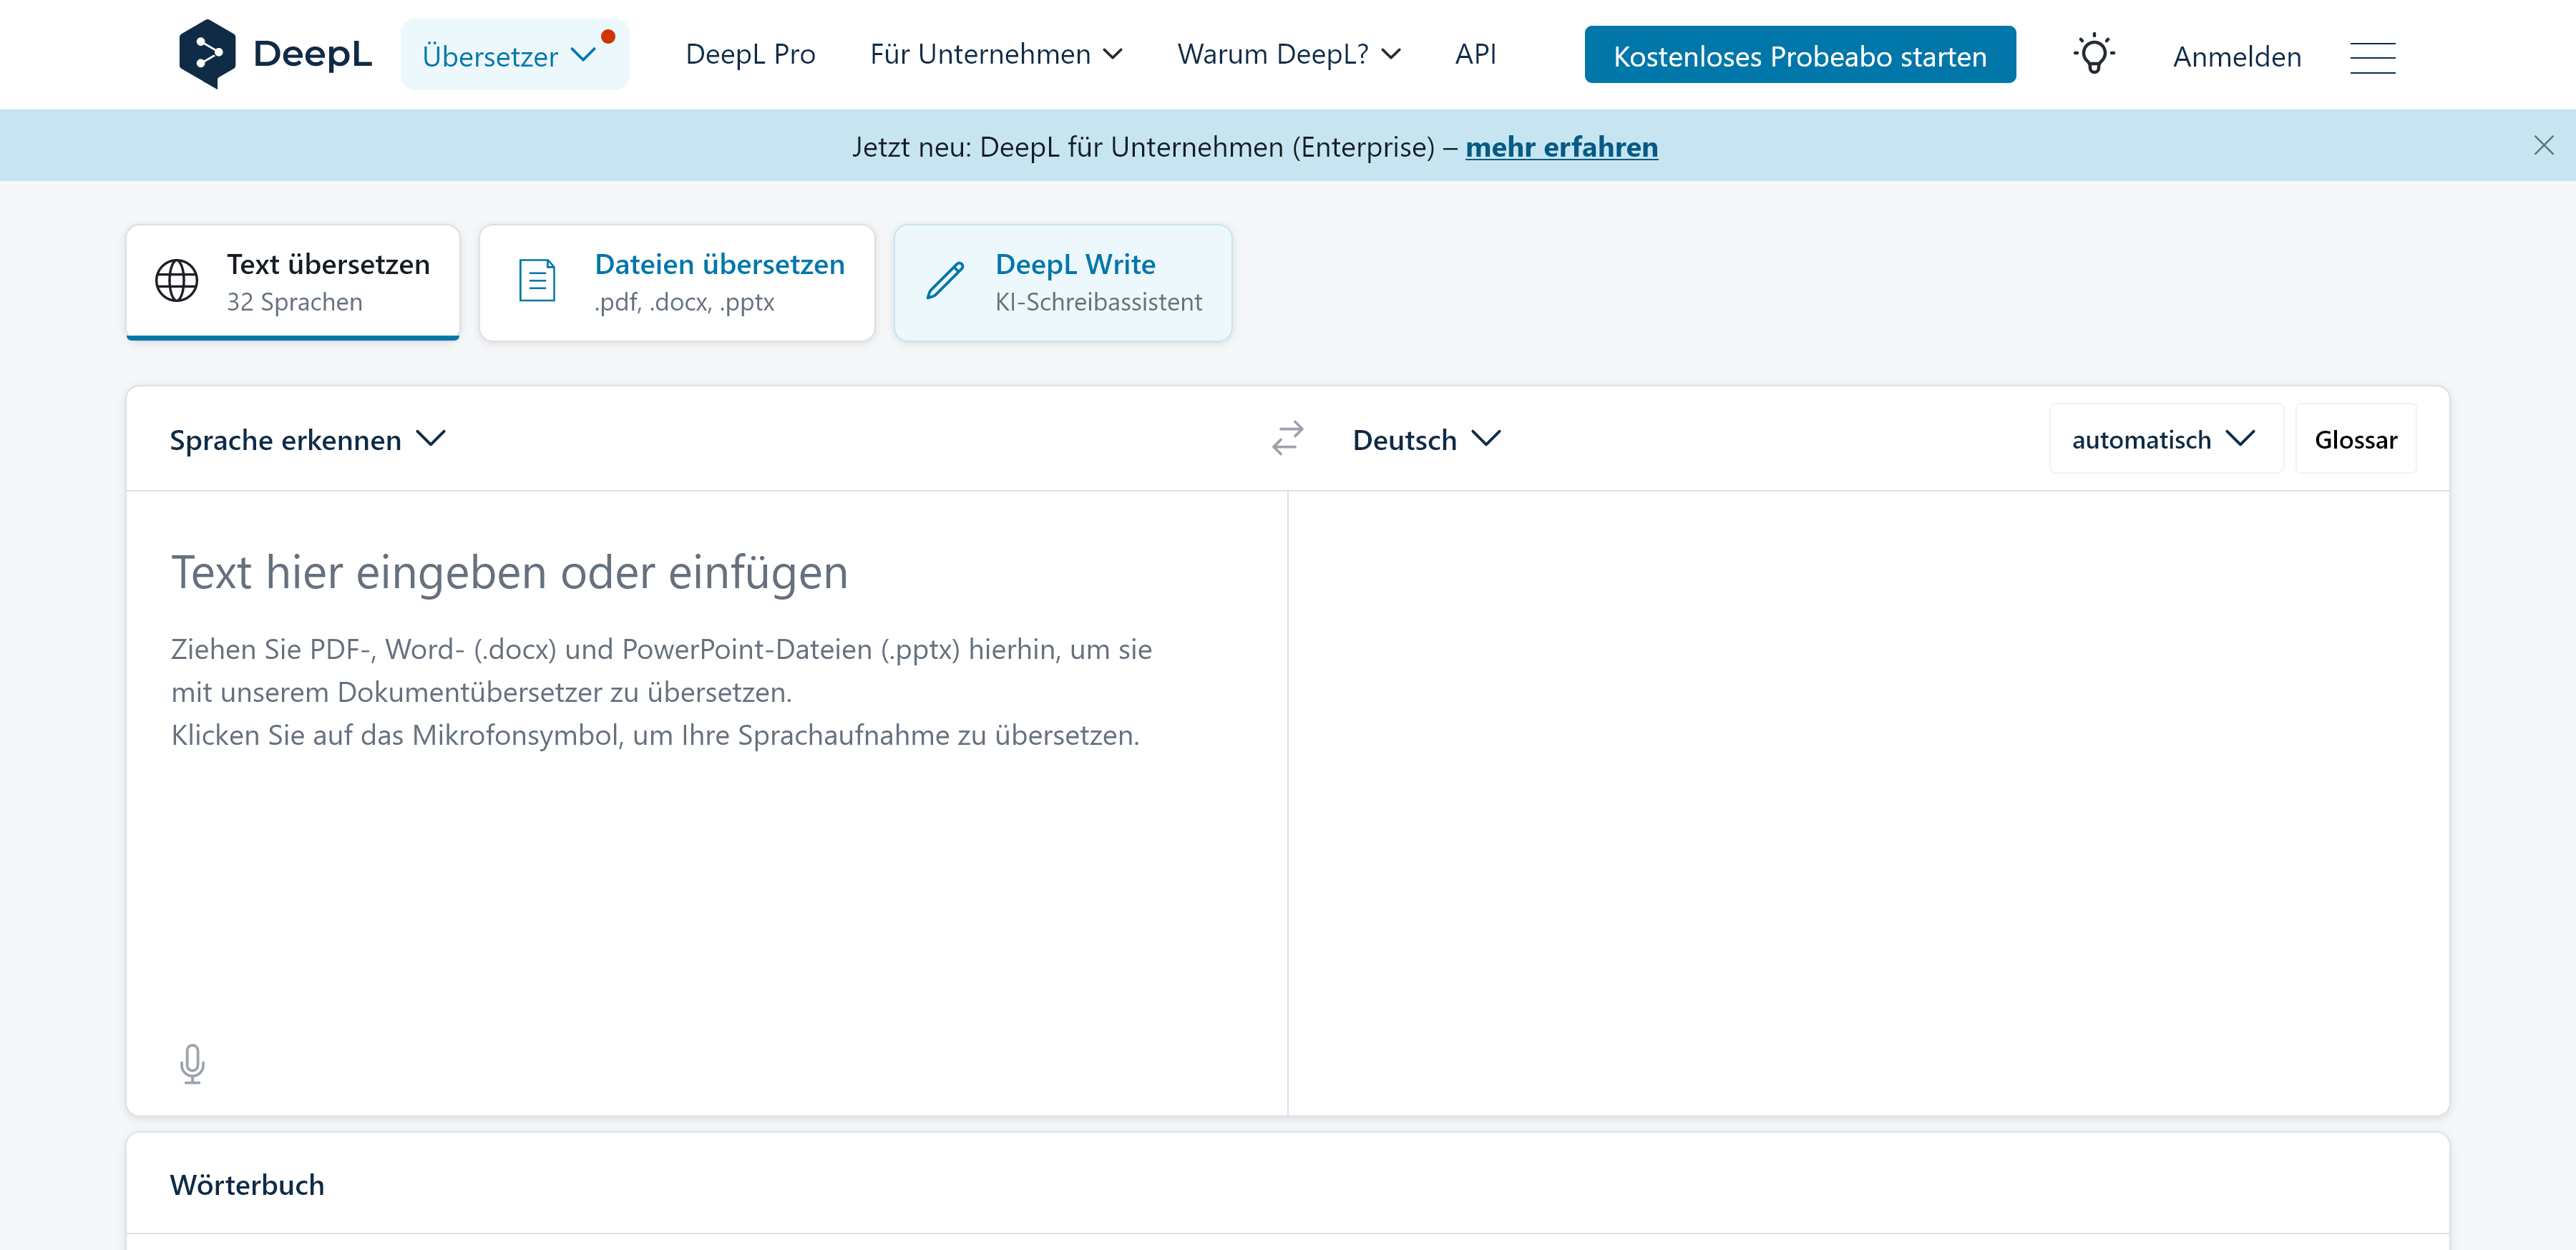
Task: Open the hamburger menu icon
Action: pyautogui.click(x=2372, y=57)
